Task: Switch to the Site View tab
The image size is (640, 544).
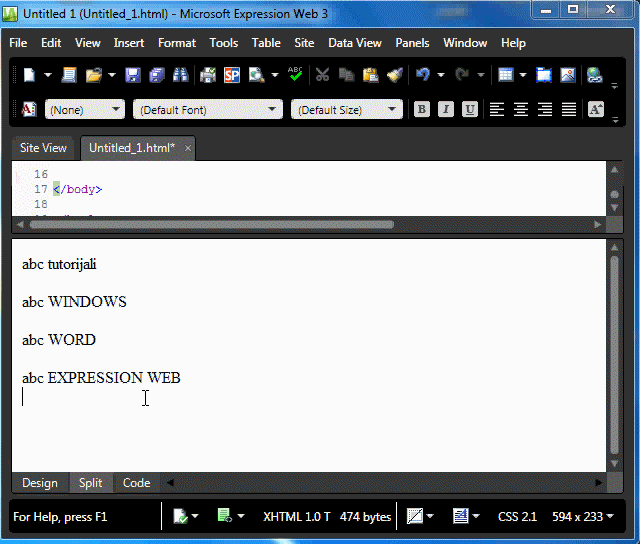Action: click(x=43, y=148)
